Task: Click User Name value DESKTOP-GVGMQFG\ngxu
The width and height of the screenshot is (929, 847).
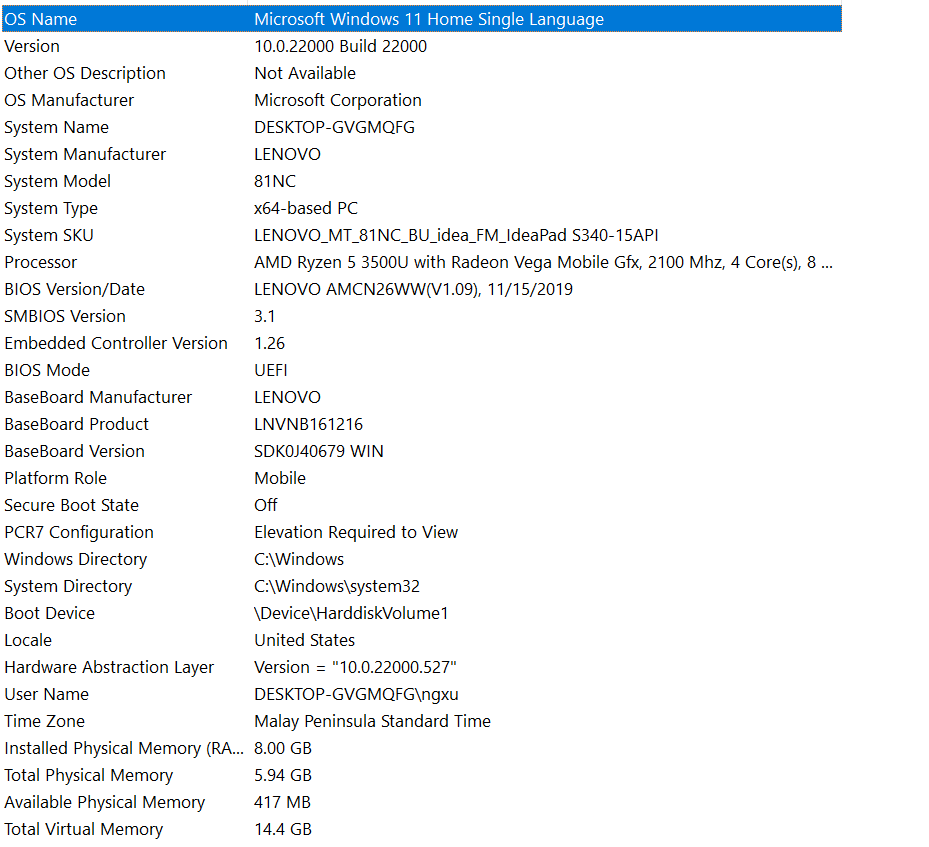Action: coord(357,695)
